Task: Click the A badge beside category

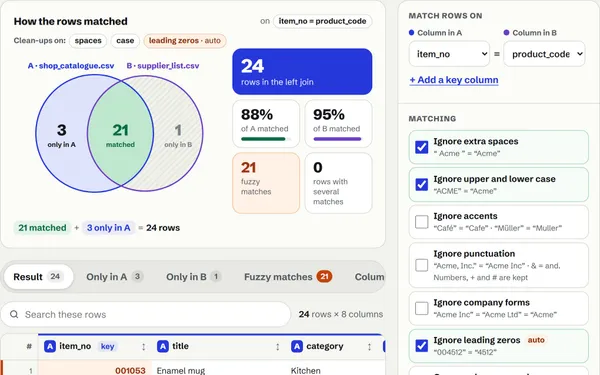Action: click(x=297, y=346)
